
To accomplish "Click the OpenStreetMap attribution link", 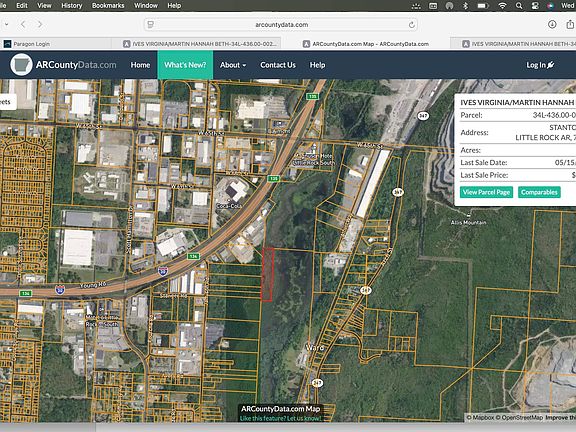I will [x=519, y=418].
